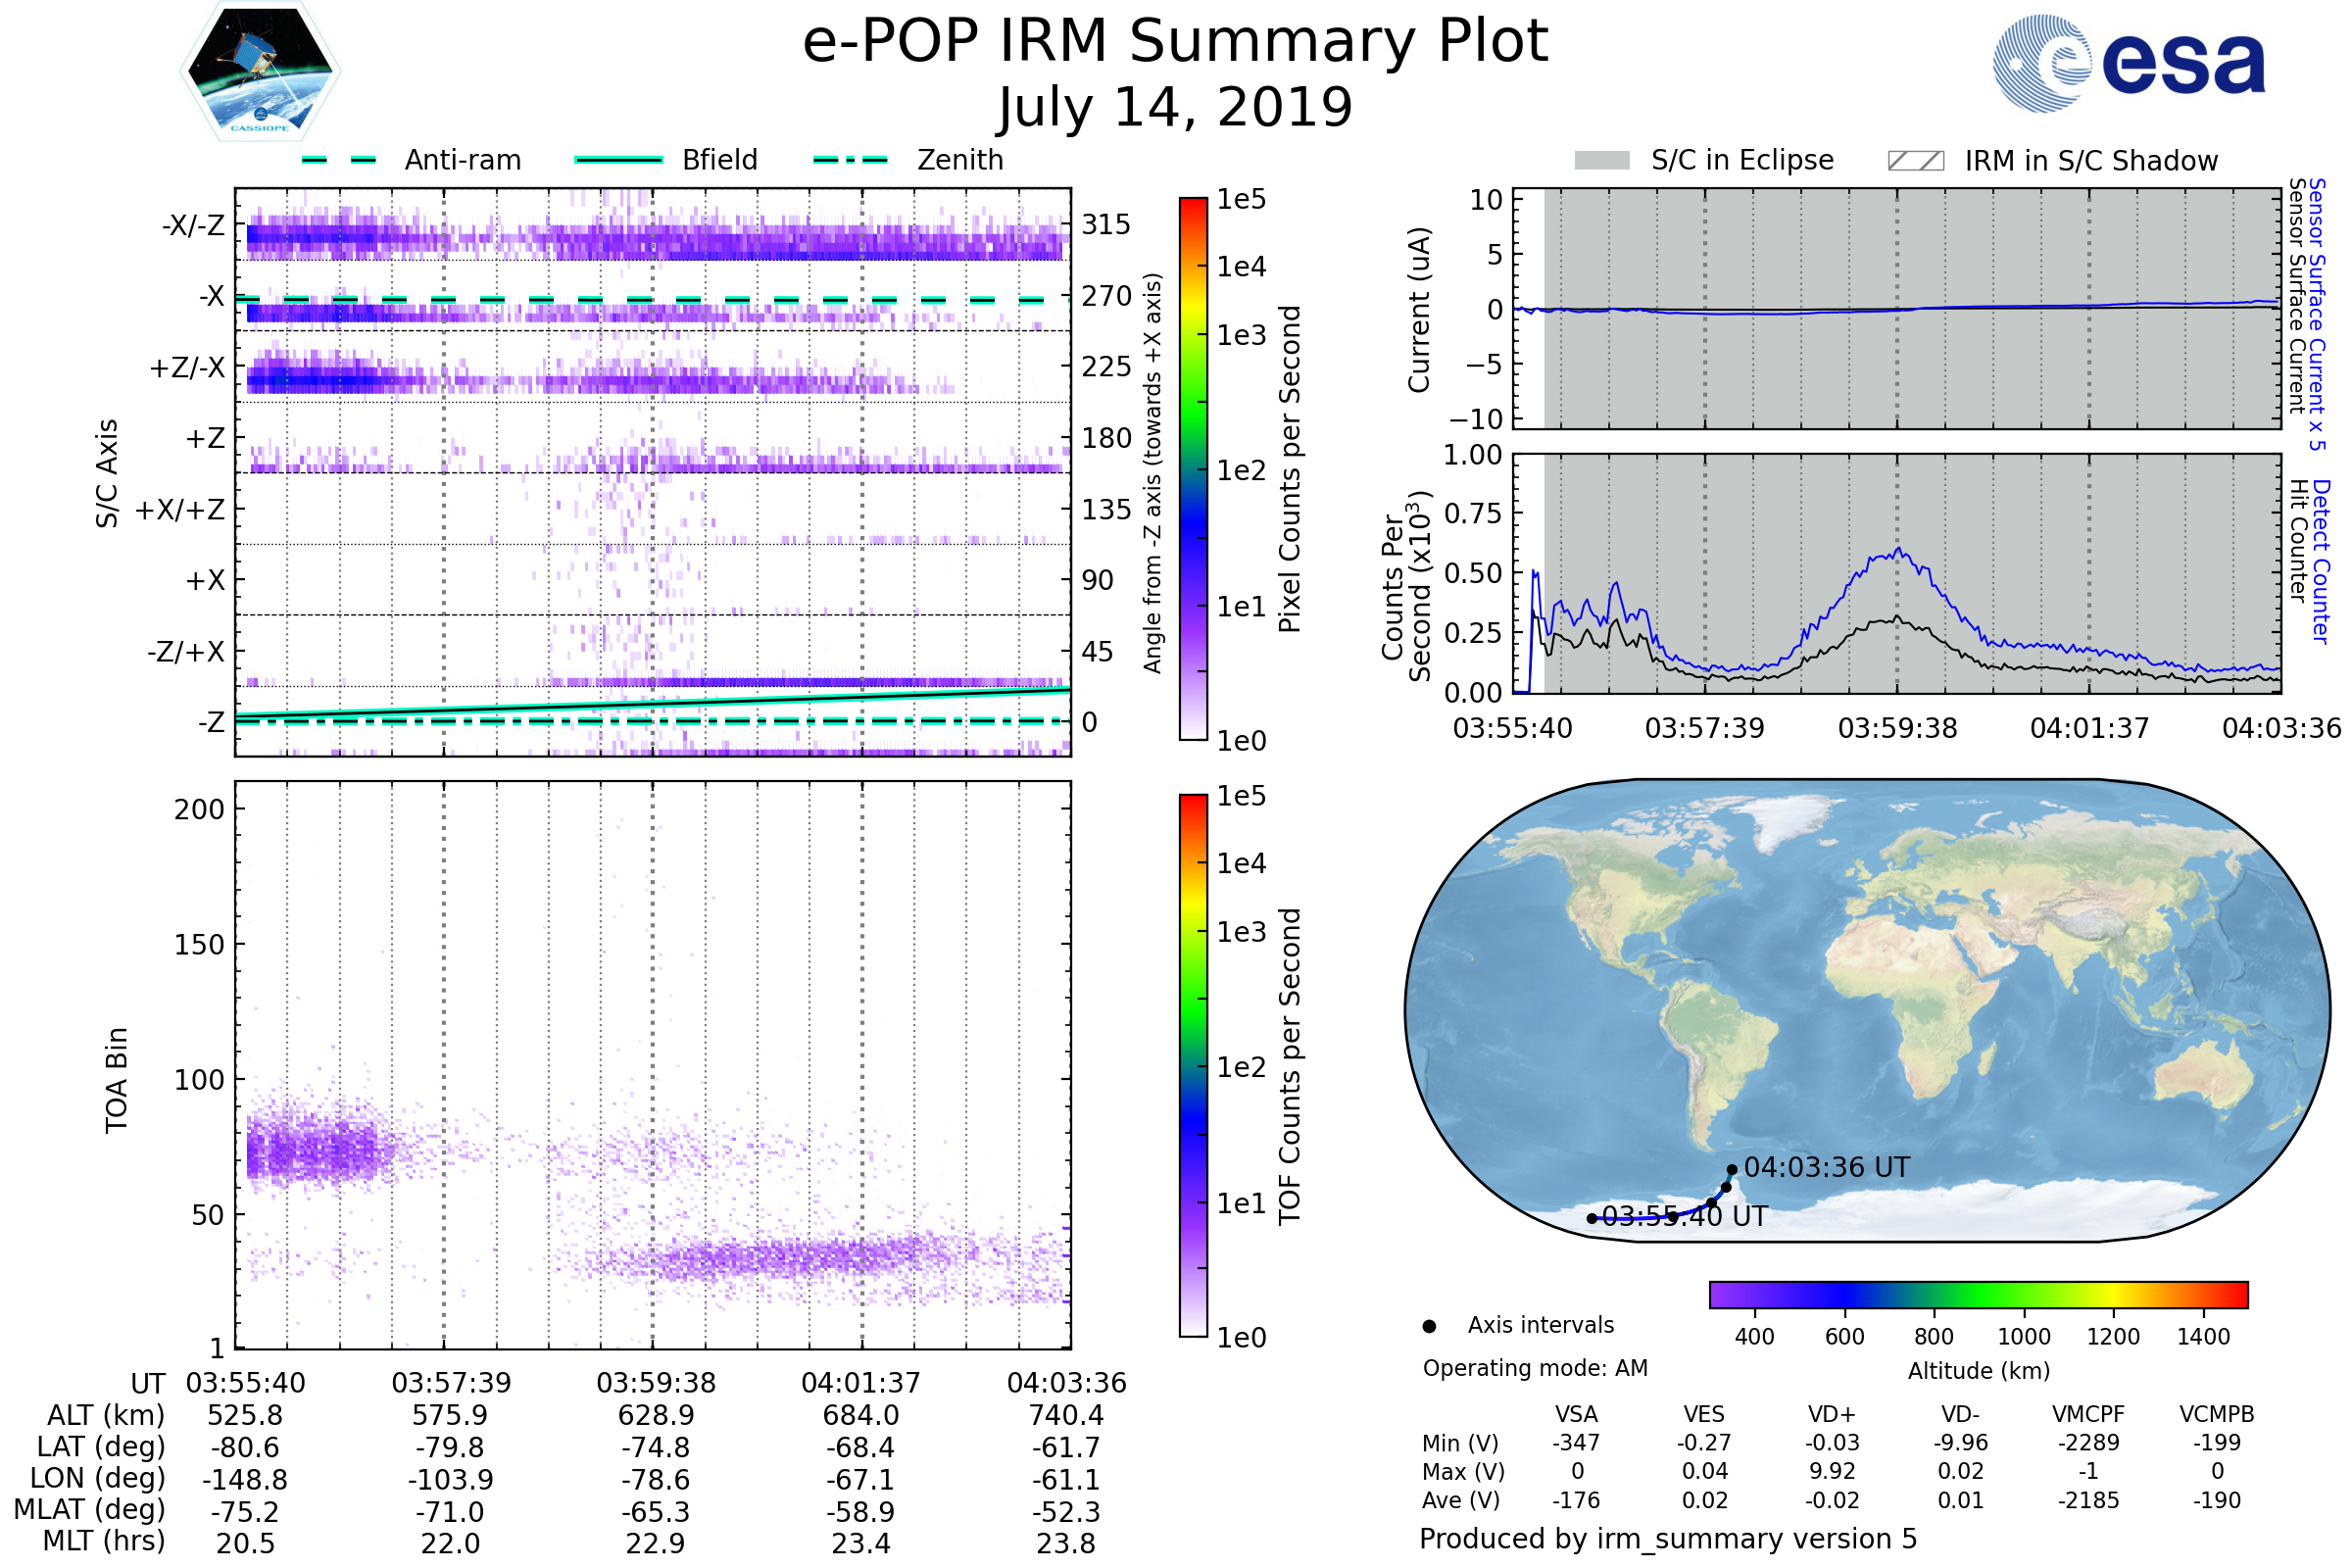Click the Axis intervals black dot marker

tap(1429, 1326)
